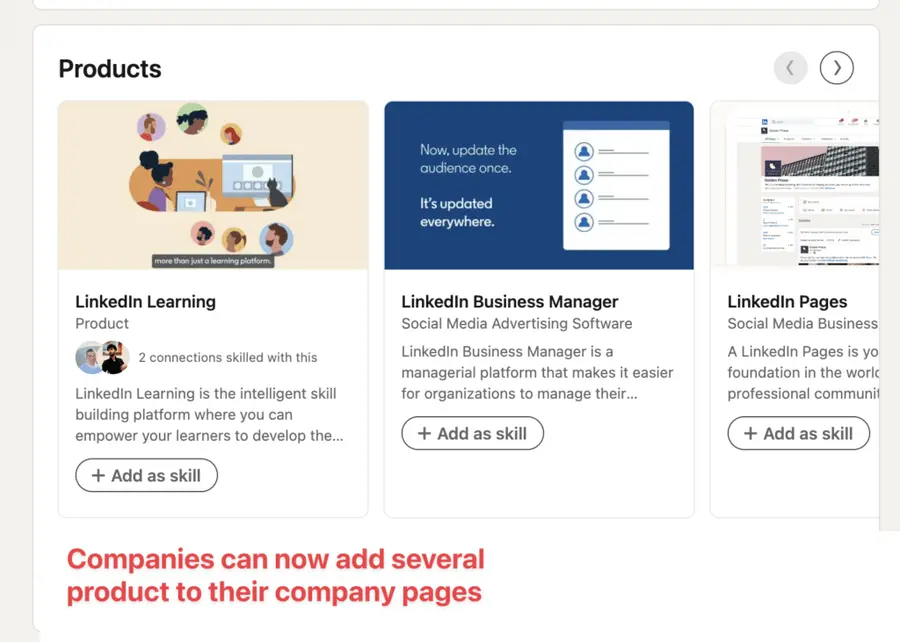Open the LinkedIn Learning product thumbnail image
The width and height of the screenshot is (900, 642).
[x=213, y=184]
